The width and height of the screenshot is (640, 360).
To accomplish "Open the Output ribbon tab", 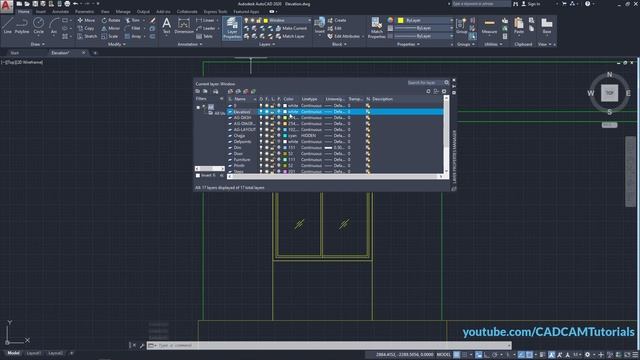I will click(143, 12).
